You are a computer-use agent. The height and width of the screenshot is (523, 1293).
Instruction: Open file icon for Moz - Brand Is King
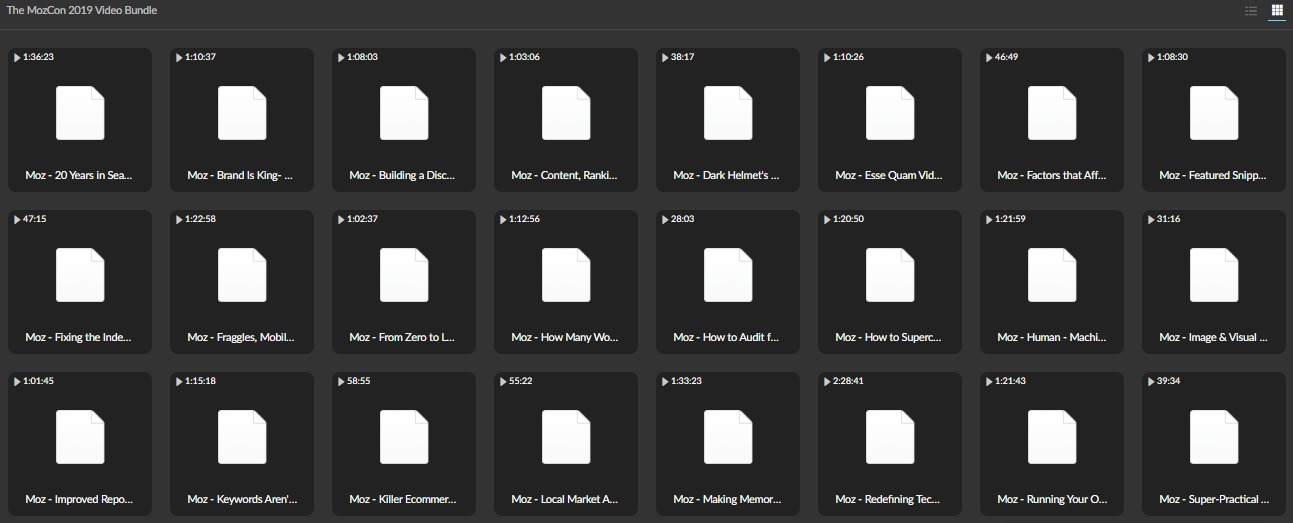[242, 113]
